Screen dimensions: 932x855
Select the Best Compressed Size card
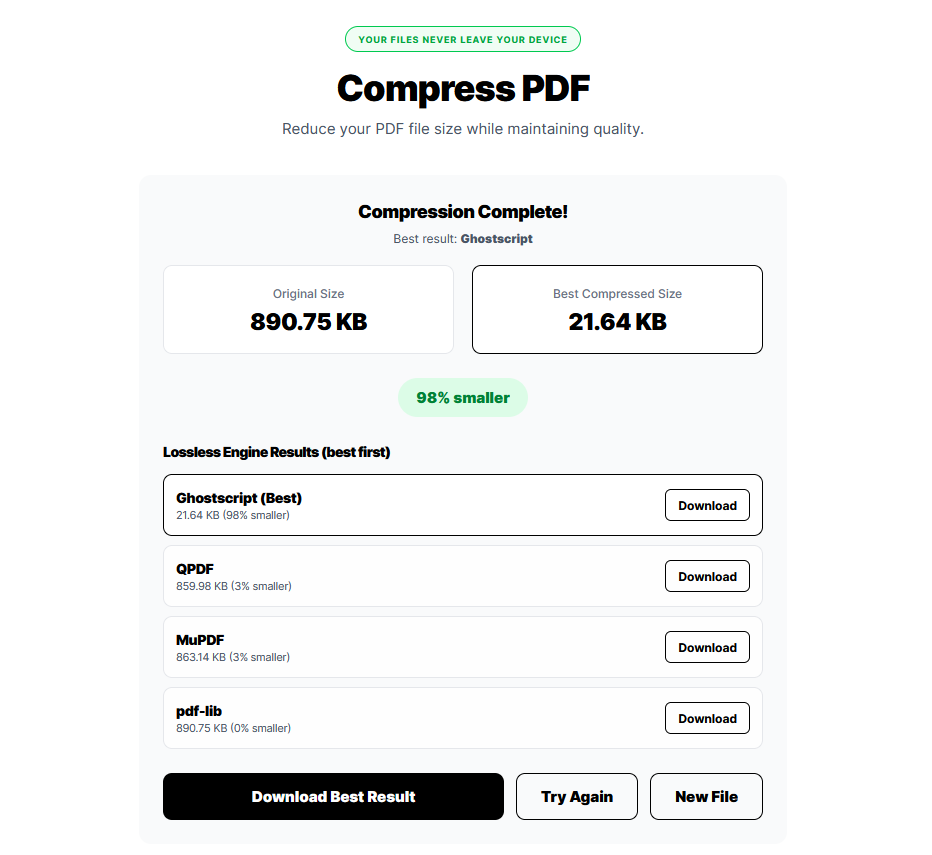617,310
